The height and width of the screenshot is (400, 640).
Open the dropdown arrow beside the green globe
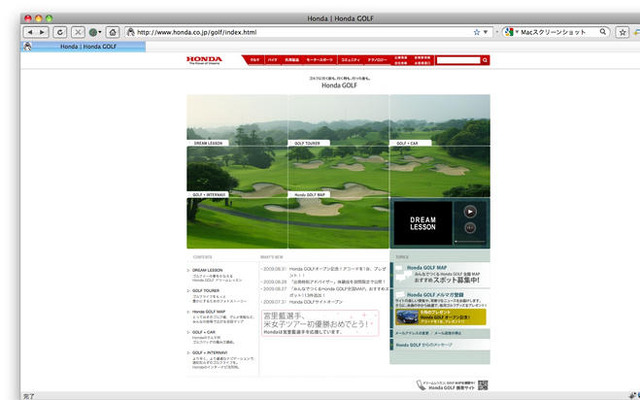(x=100, y=32)
